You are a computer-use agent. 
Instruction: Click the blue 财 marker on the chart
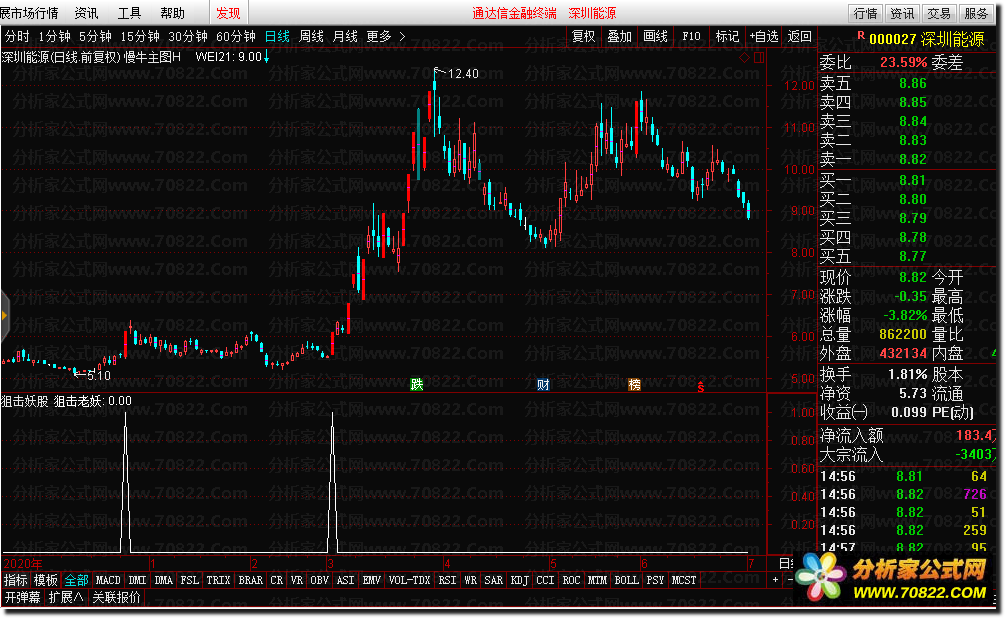tap(543, 384)
